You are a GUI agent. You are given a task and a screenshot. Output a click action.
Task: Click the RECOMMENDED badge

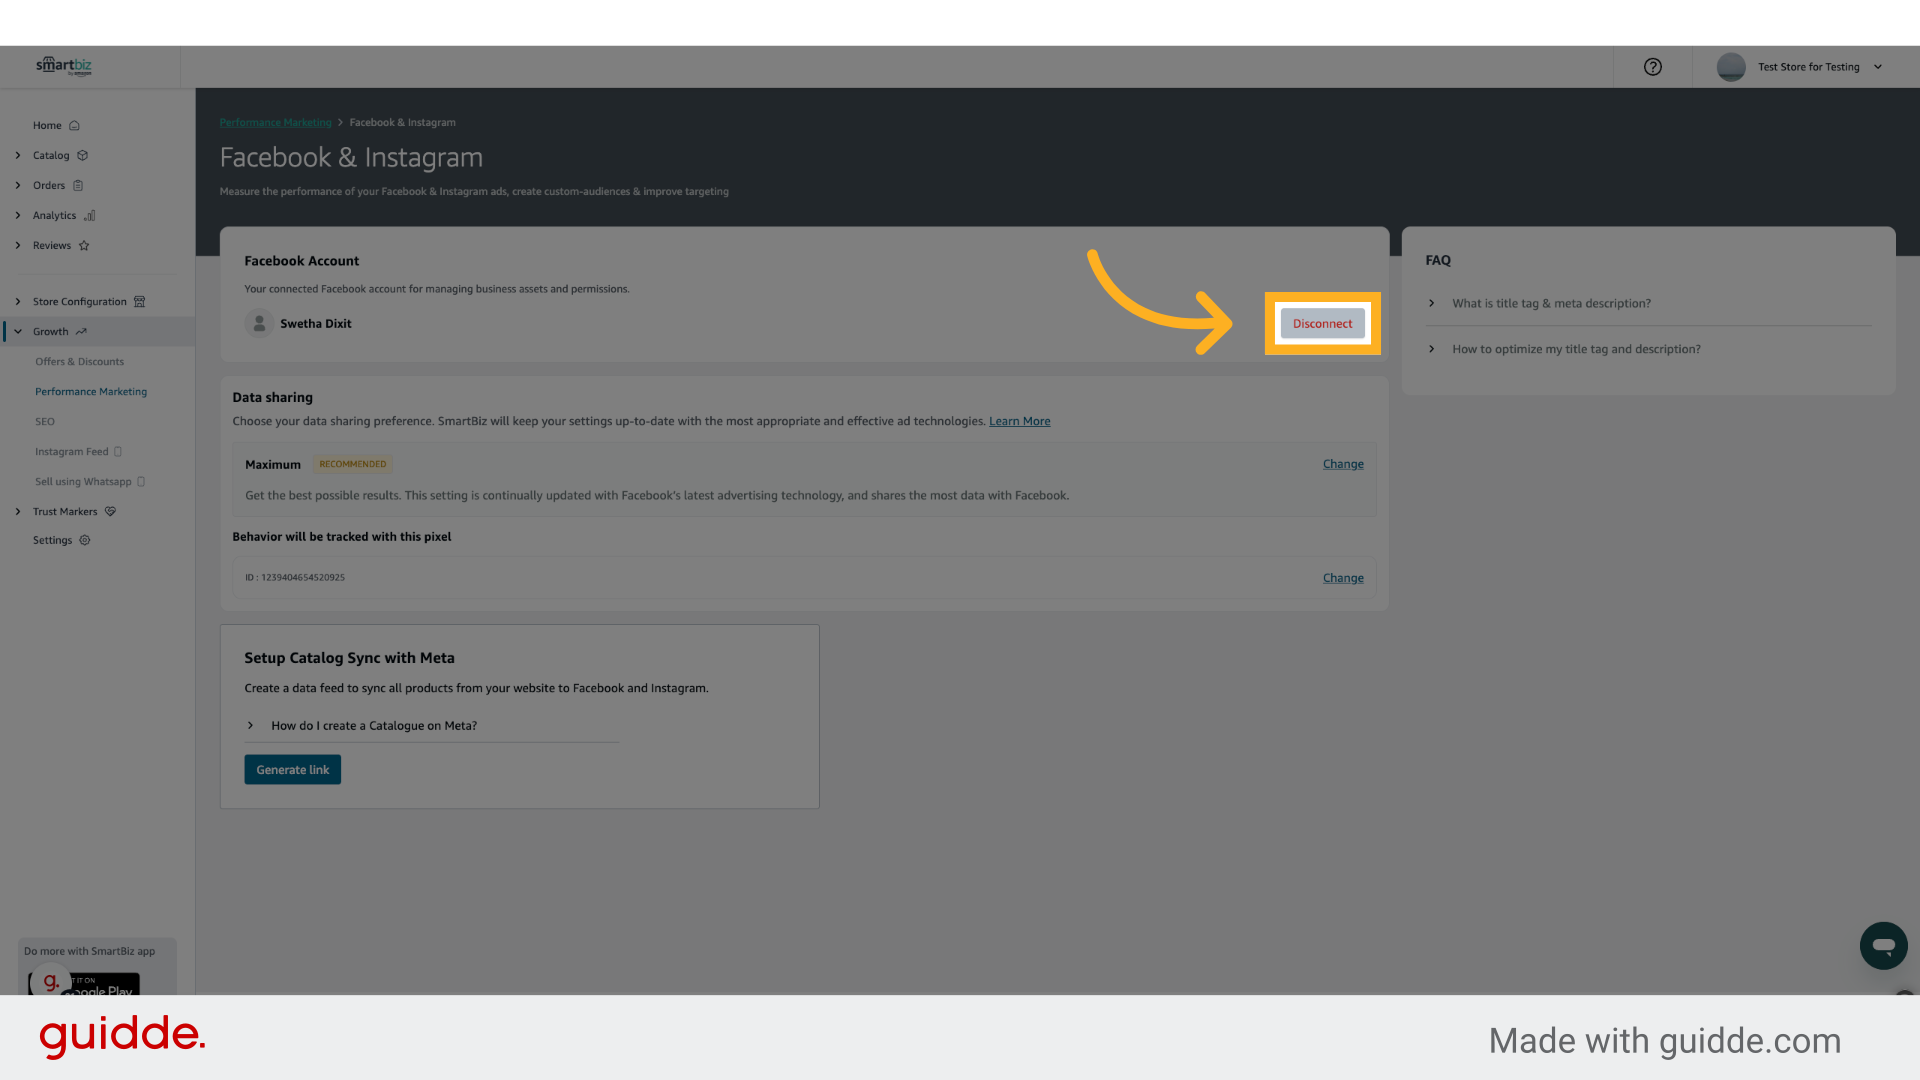(352, 464)
